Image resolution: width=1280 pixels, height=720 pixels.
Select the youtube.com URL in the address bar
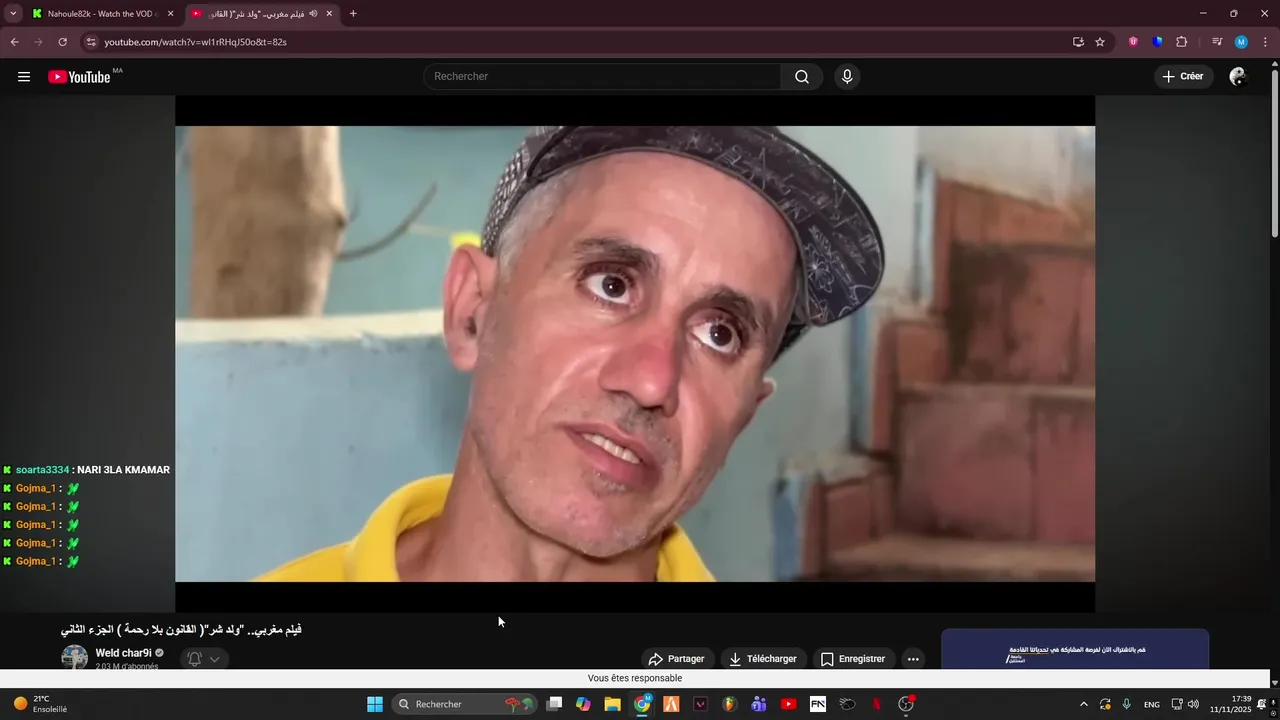(195, 42)
